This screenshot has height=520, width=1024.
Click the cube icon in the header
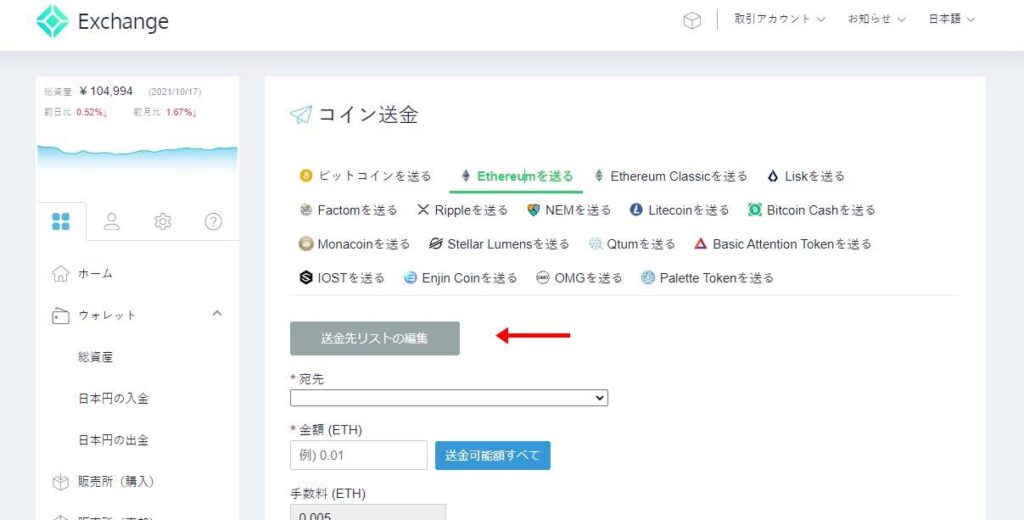[x=692, y=20]
